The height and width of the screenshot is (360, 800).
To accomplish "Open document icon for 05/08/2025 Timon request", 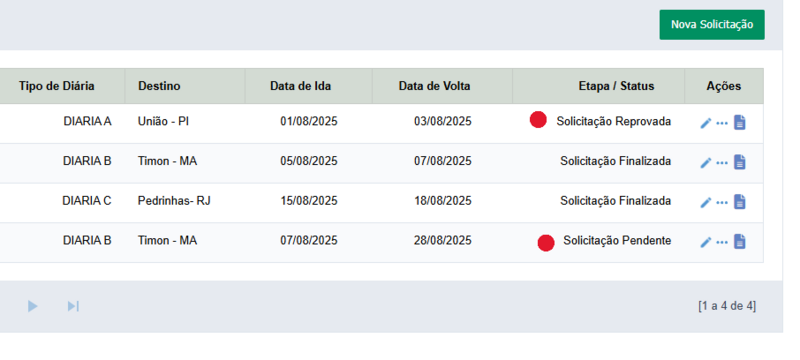I will coord(740,162).
